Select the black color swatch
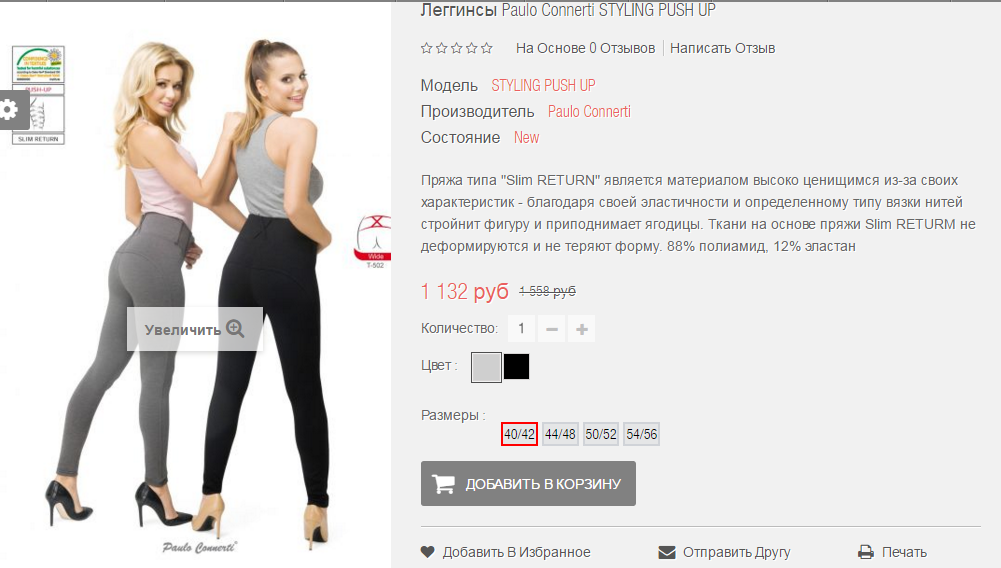This screenshot has width=1001, height=568. click(x=516, y=366)
